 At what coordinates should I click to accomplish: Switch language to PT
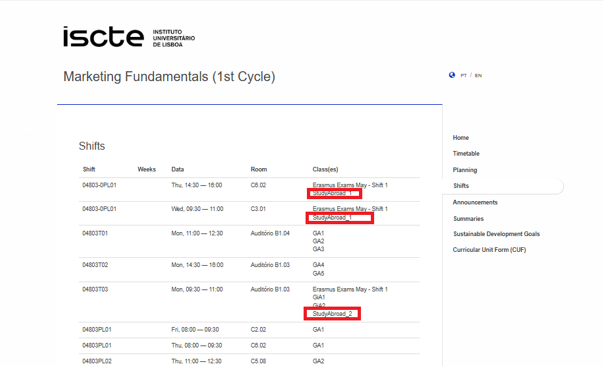coord(463,75)
